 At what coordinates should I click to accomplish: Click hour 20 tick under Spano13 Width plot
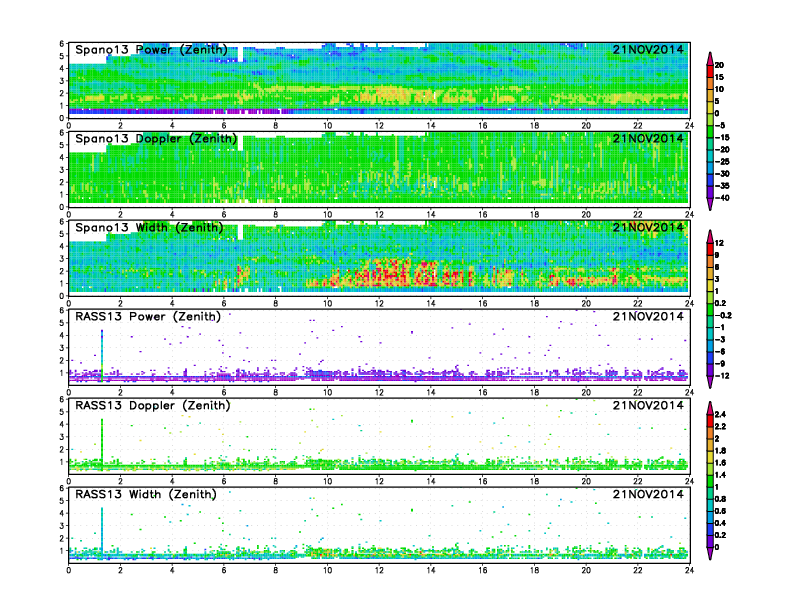586,303
